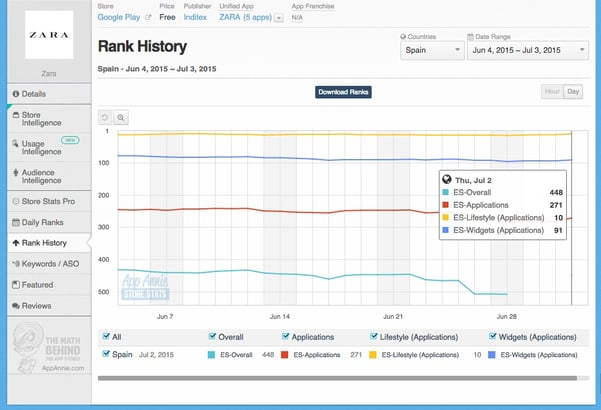Viewport: 601px width, 410px height.
Task: Open Daily Ranks calendar item
Action: click(x=44, y=221)
